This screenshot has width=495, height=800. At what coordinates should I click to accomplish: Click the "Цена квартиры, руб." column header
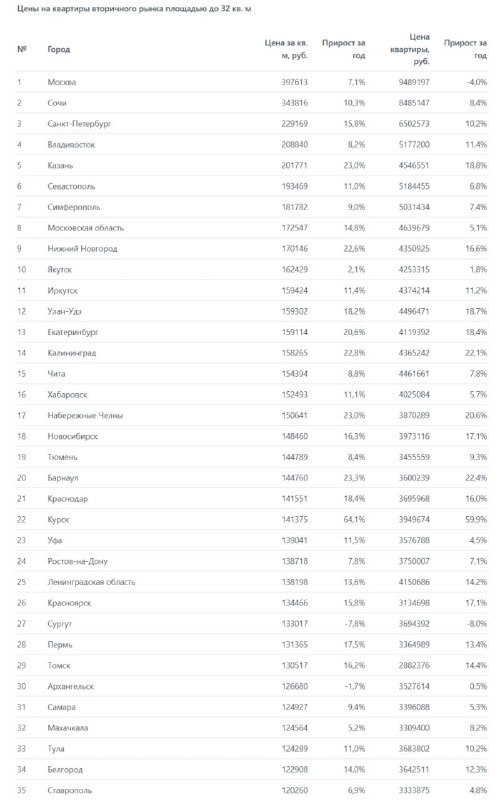(410, 49)
